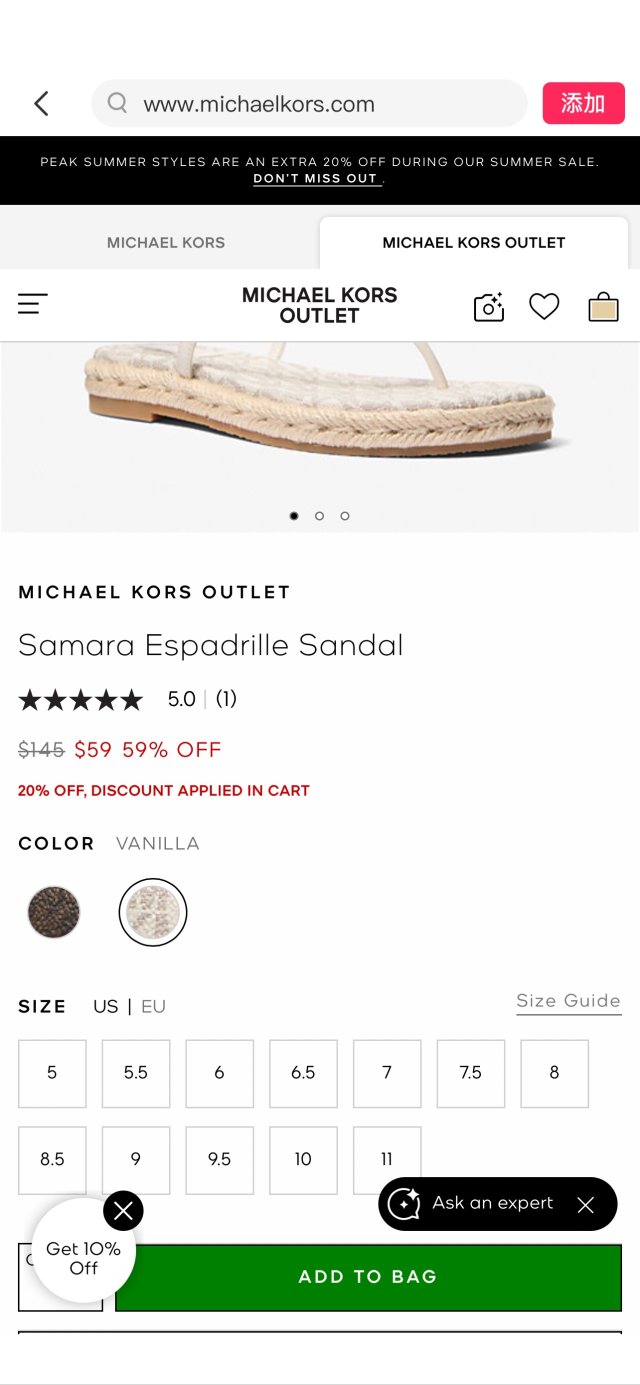Navigate back using the left arrow

[x=40, y=103]
